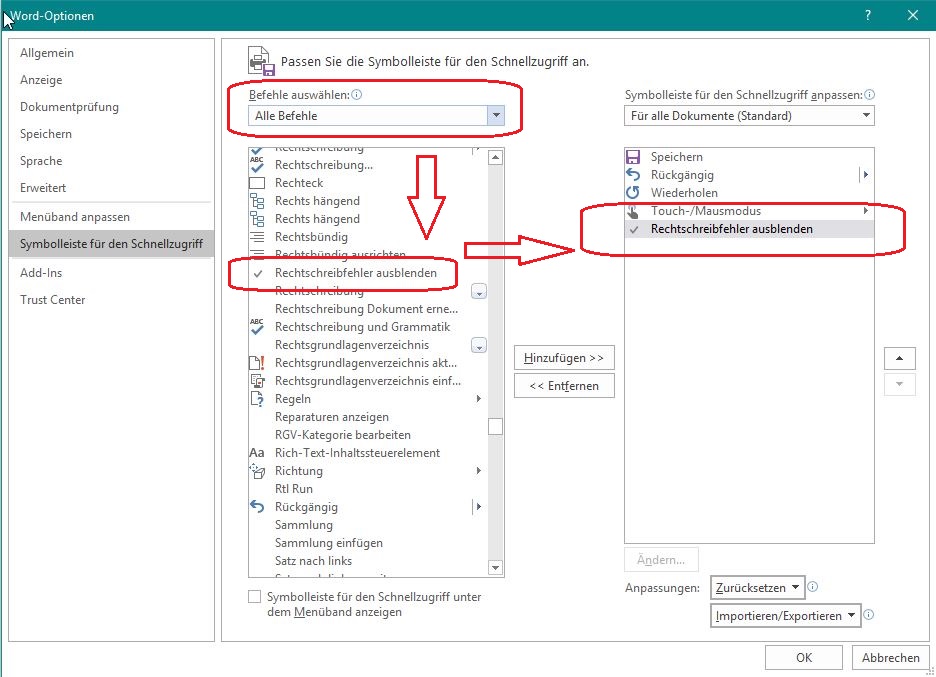Select Sammlung einfügen command
Viewport: 936px width, 677px height.
click(x=329, y=543)
